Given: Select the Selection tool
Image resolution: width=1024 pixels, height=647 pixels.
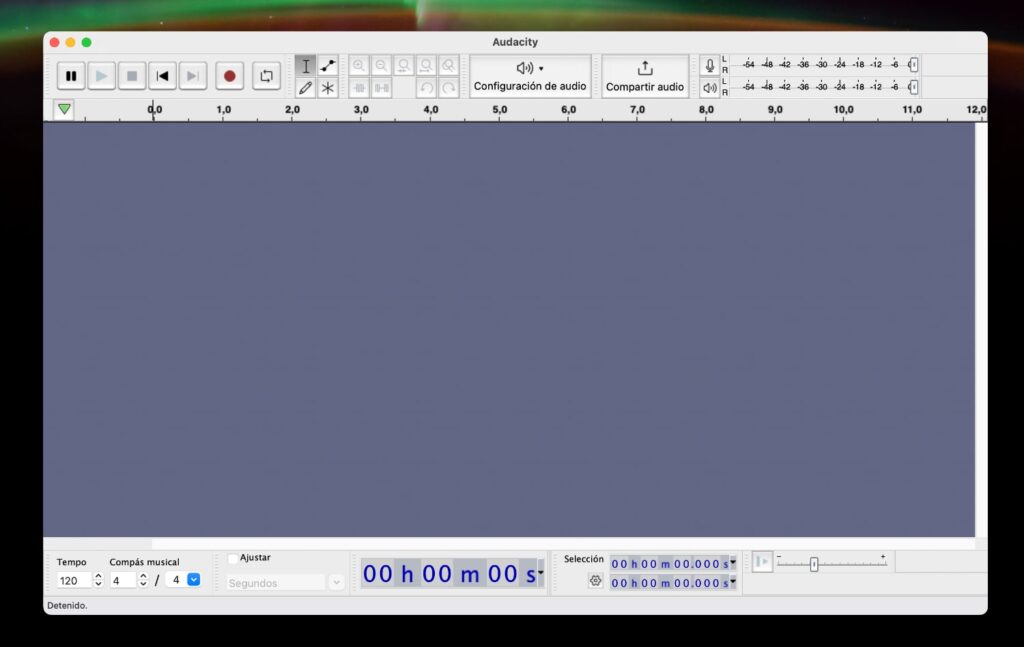Looking at the screenshot, I should 306,66.
